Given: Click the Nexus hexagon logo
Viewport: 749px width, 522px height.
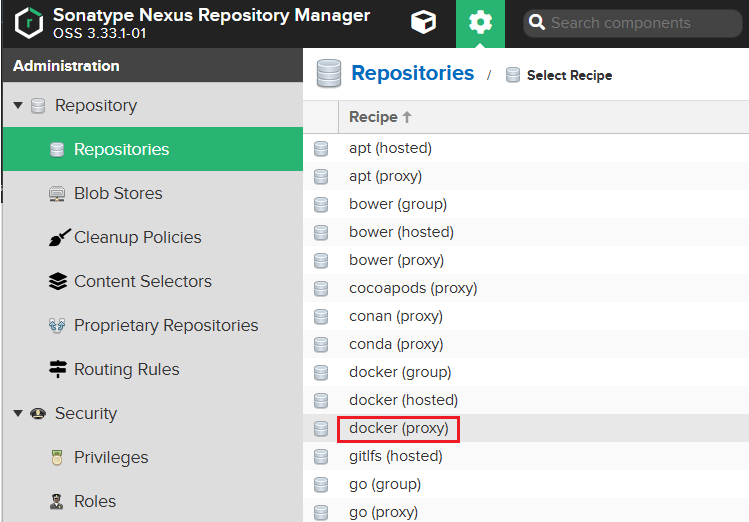Looking at the screenshot, I should 29,23.
